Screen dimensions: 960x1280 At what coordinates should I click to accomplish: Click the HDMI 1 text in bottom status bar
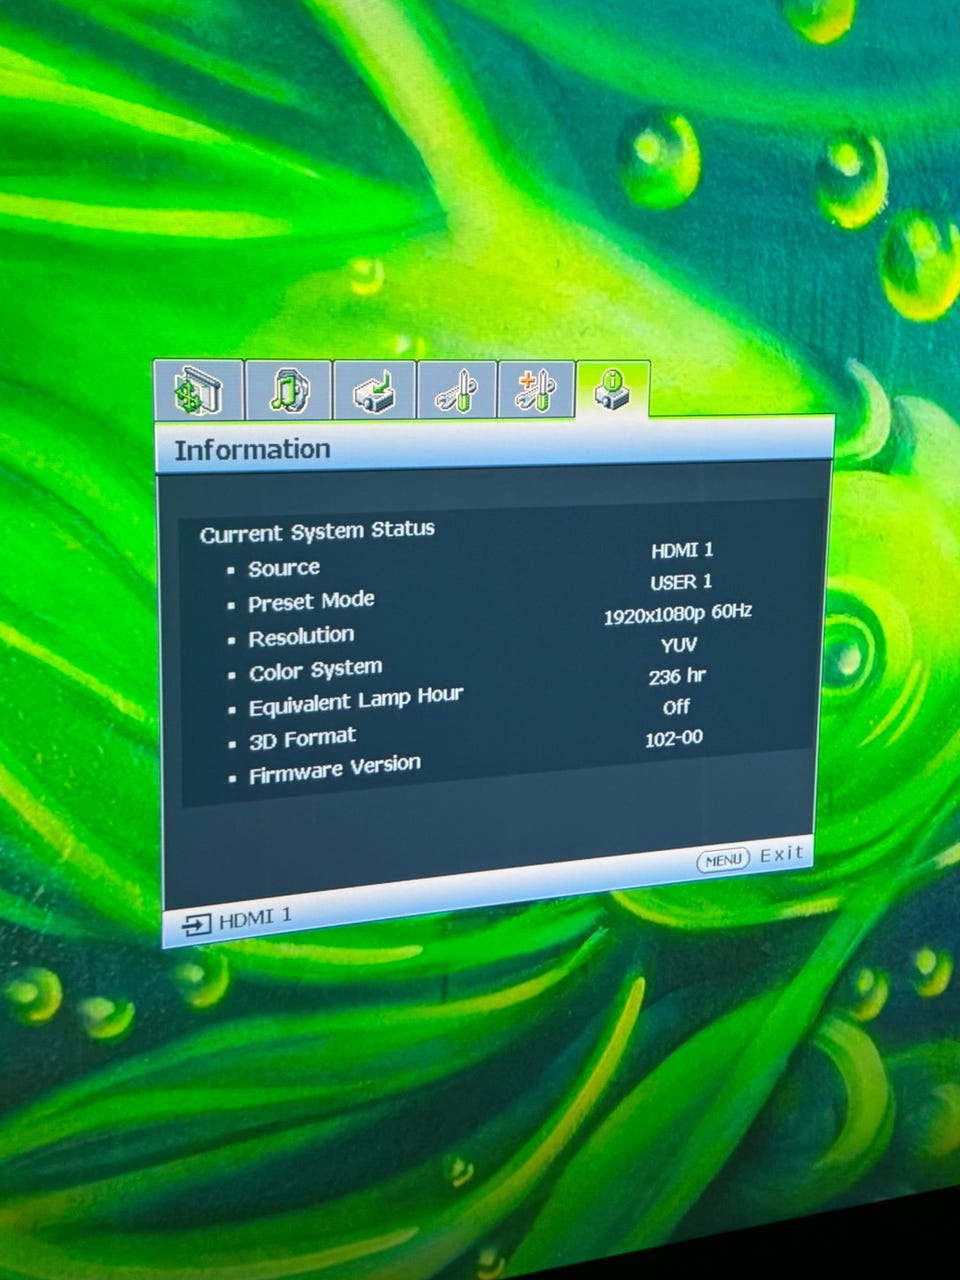point(255,917)
